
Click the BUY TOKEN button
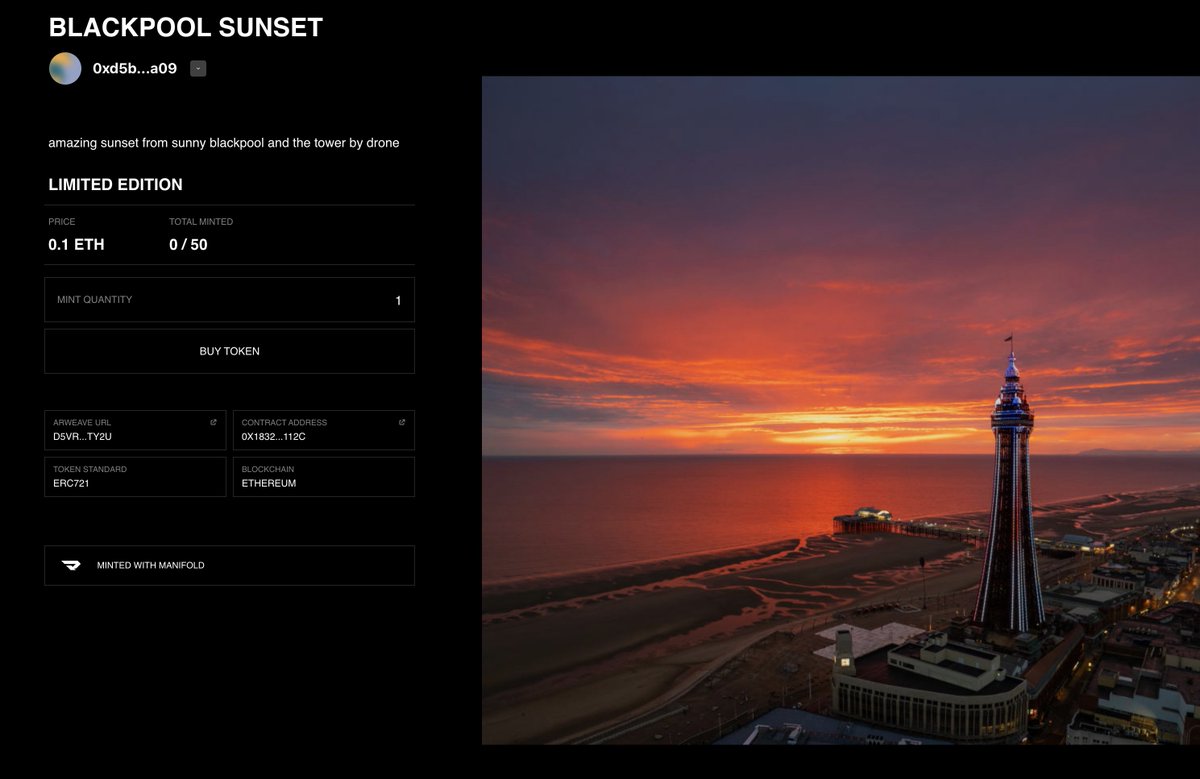pyautogui.click(x=229, y=351)
